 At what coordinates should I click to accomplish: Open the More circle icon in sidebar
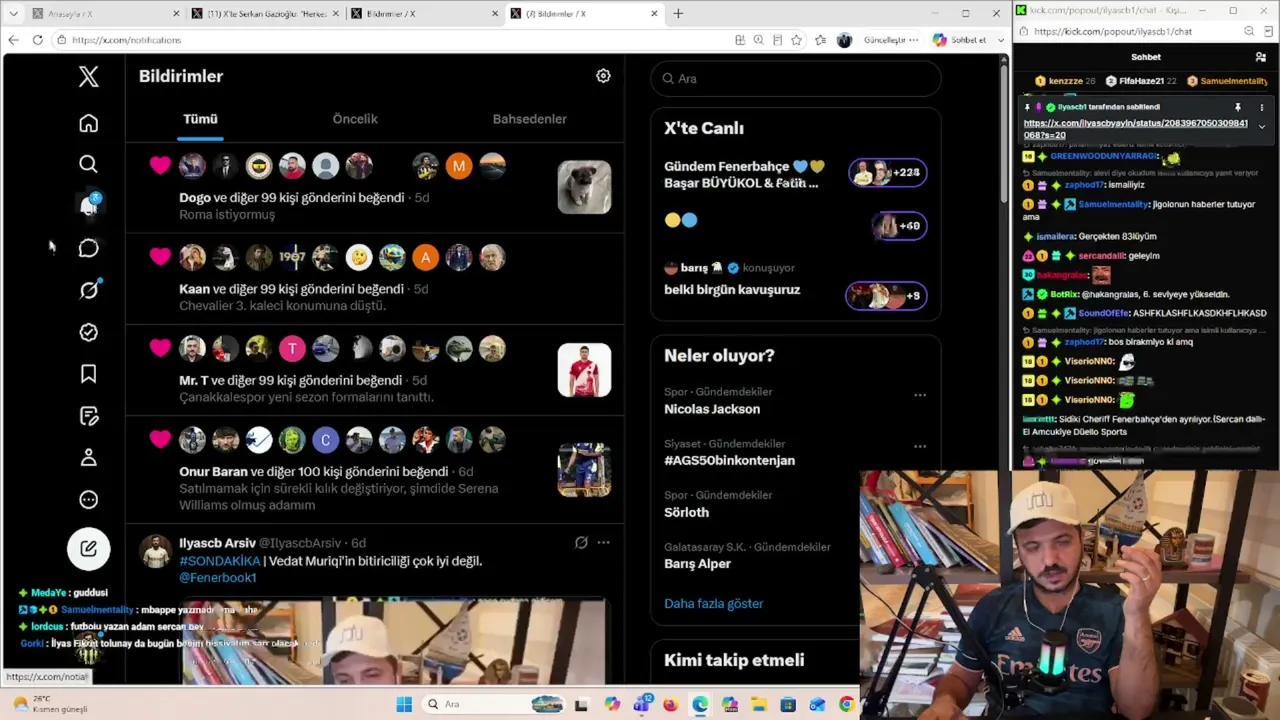pos(89,500)
